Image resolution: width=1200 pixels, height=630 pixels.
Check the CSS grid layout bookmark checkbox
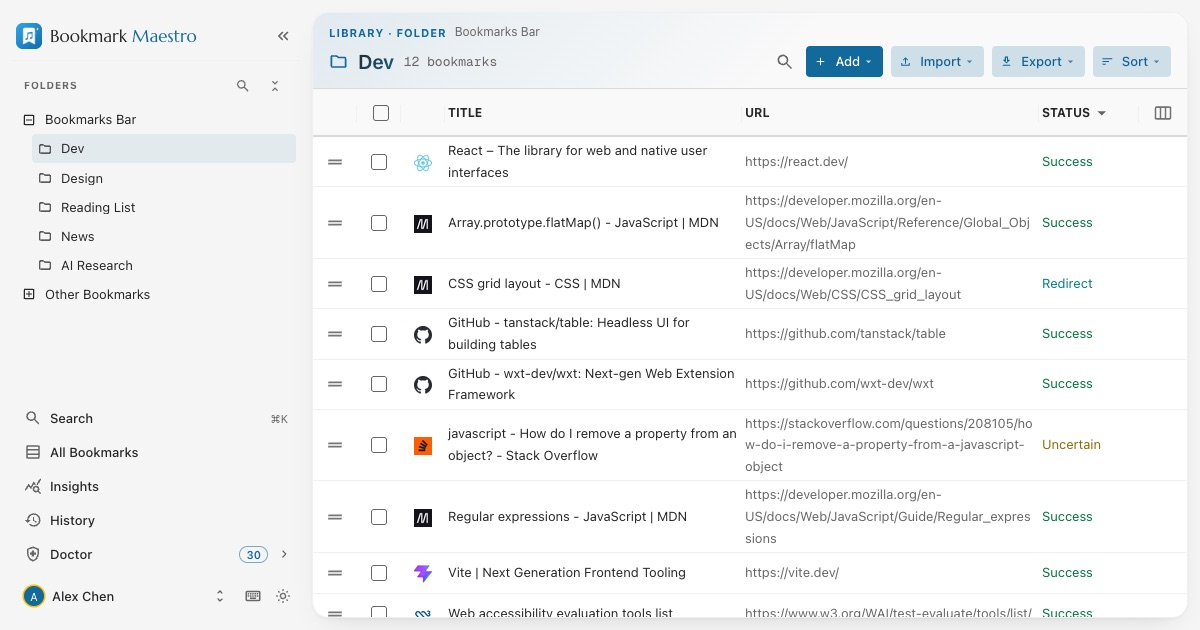[x=379, y=284]
